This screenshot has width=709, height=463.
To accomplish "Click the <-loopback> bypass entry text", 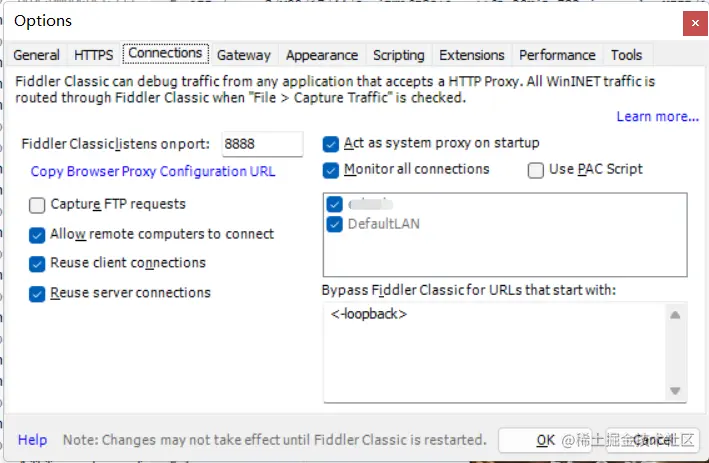I will click(x=369, y=314).
